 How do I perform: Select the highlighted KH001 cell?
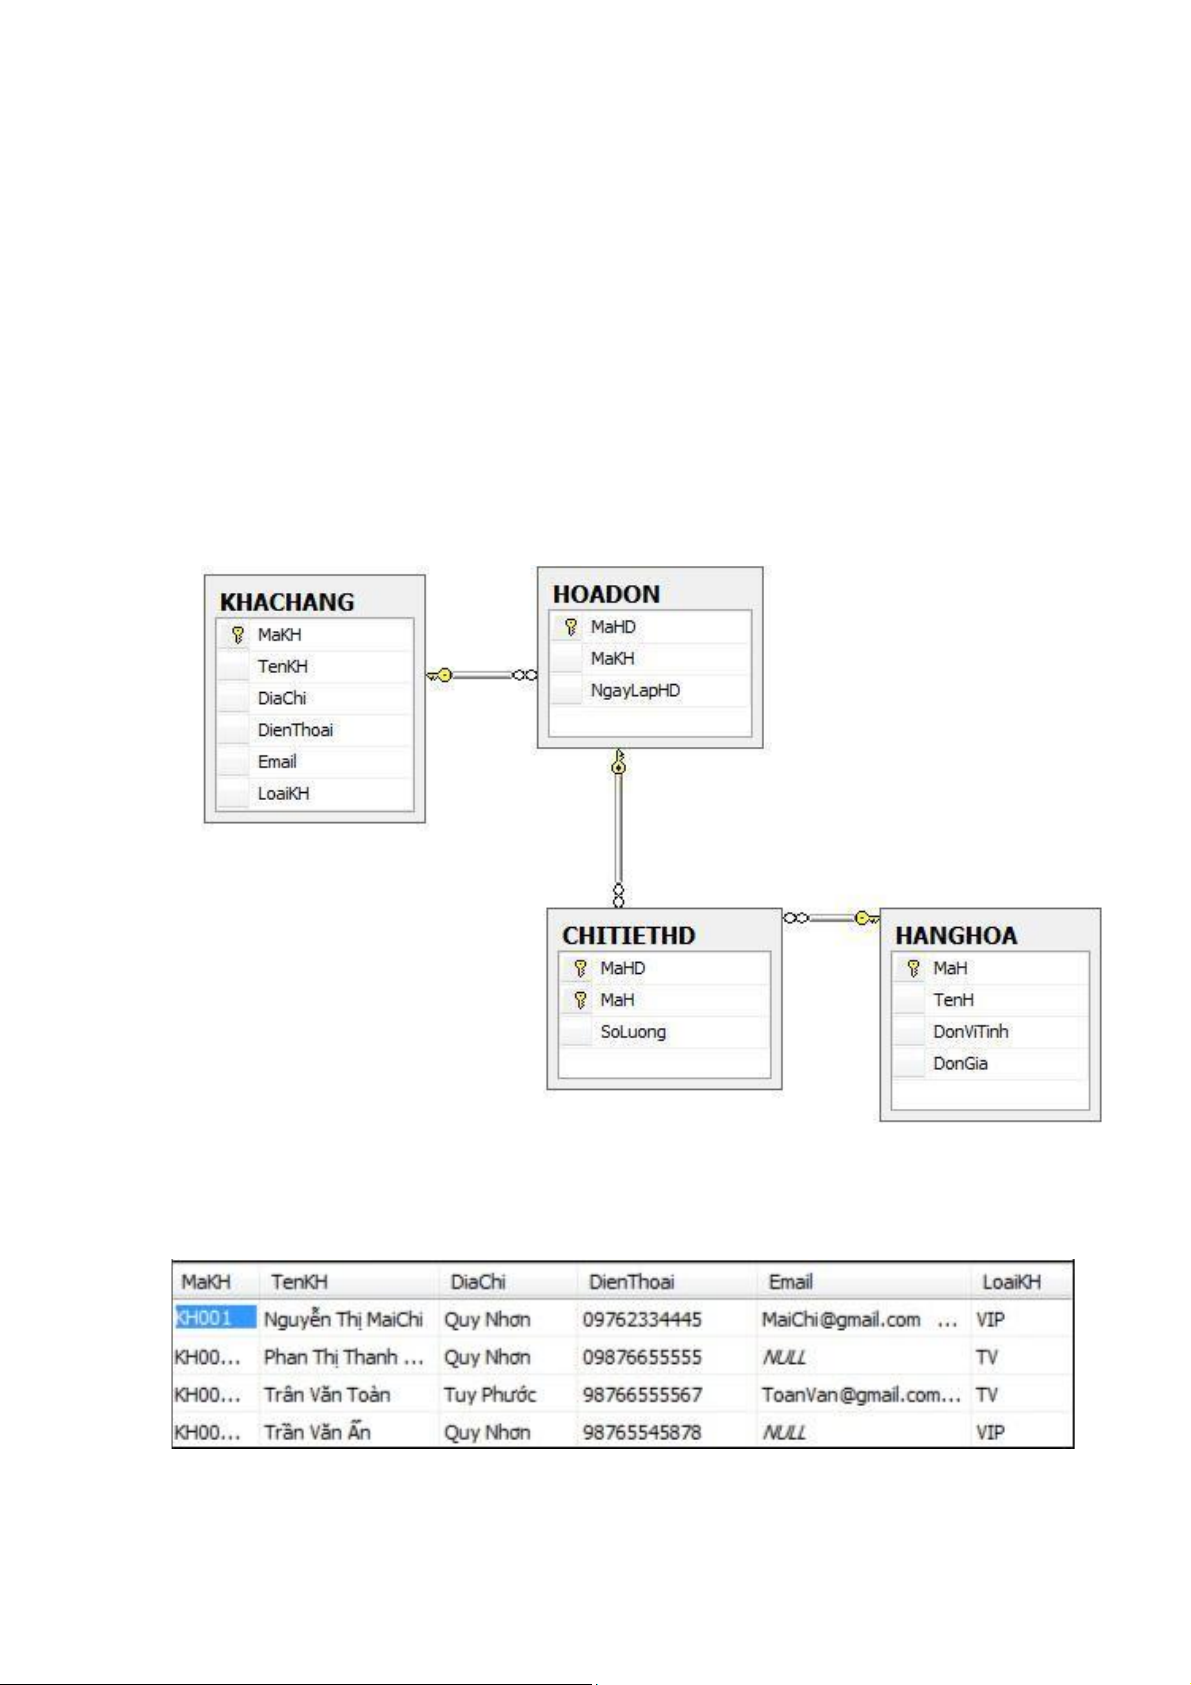[205, 1319]
